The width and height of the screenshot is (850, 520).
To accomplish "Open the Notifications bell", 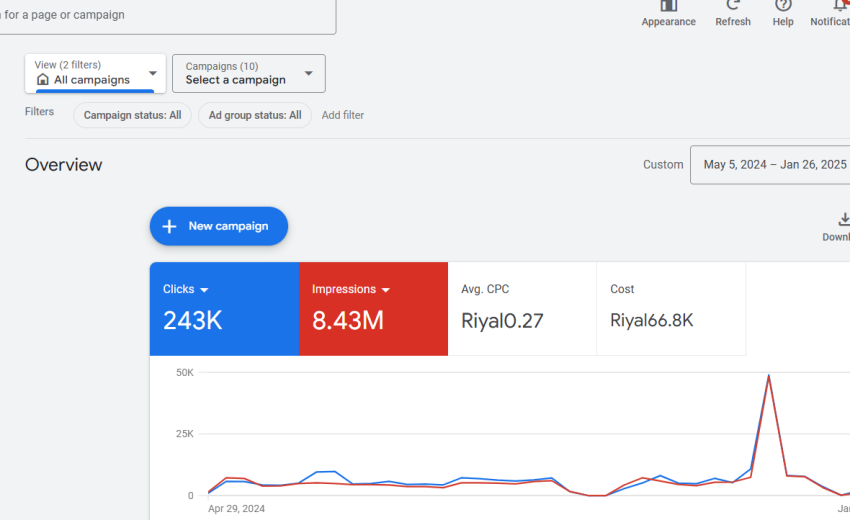I will point(838,6).
